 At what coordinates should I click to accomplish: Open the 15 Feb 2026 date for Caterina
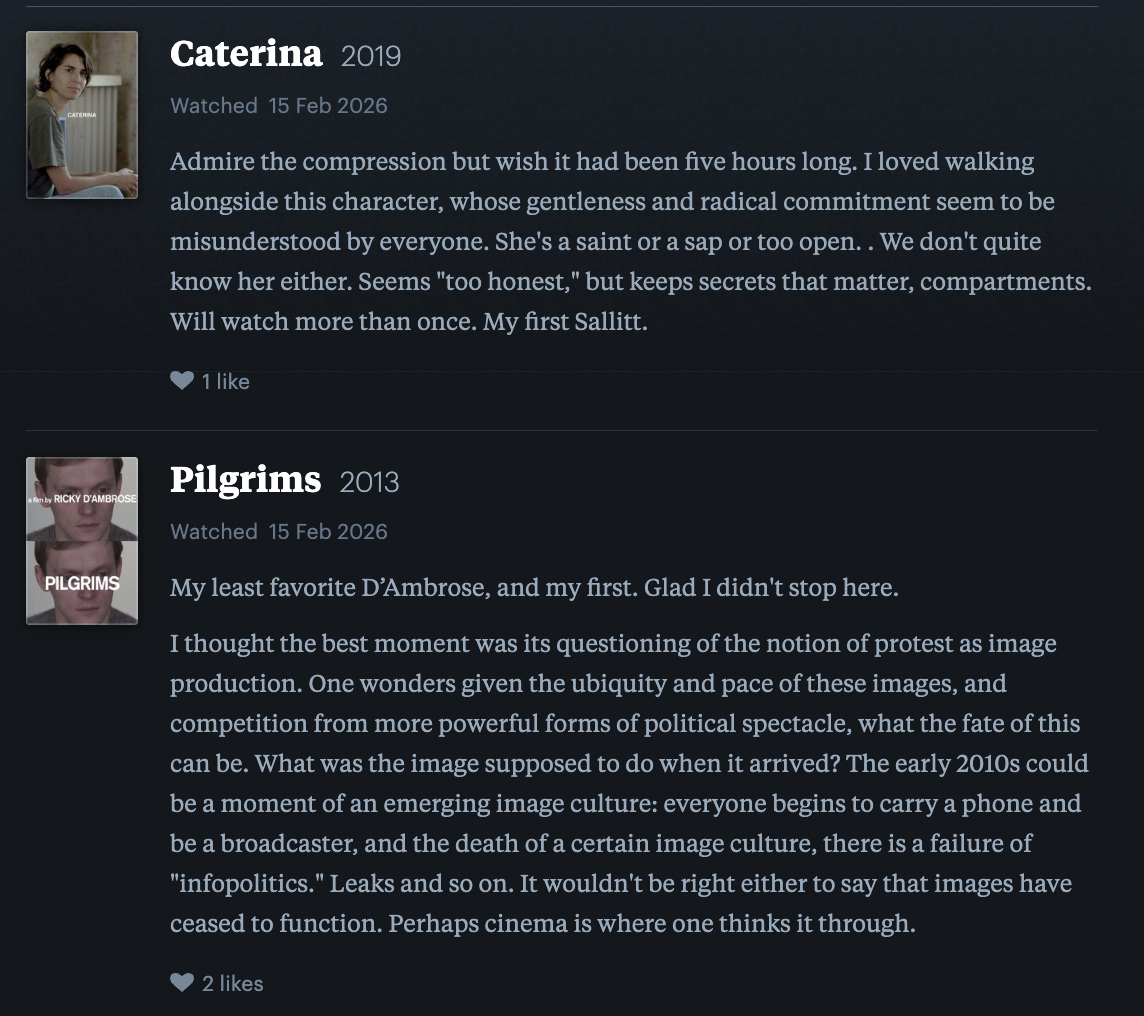pyautogui.click(x=328, y=106)
